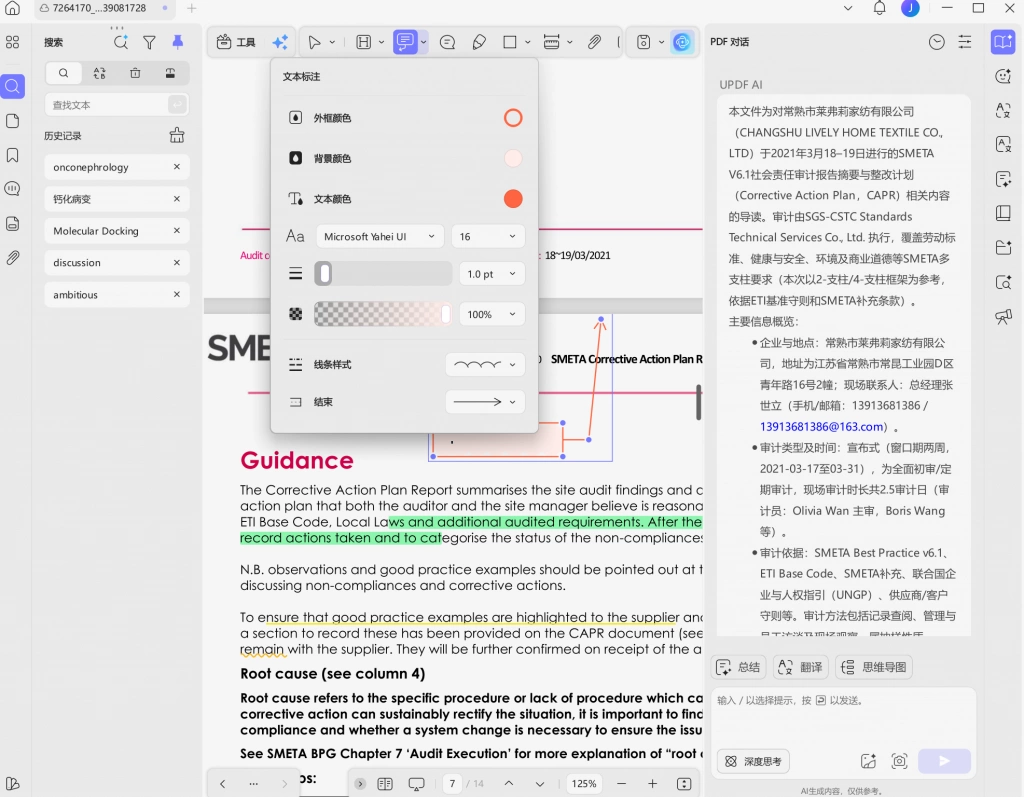Toggle the deep thinking mode button

[753, 761]
